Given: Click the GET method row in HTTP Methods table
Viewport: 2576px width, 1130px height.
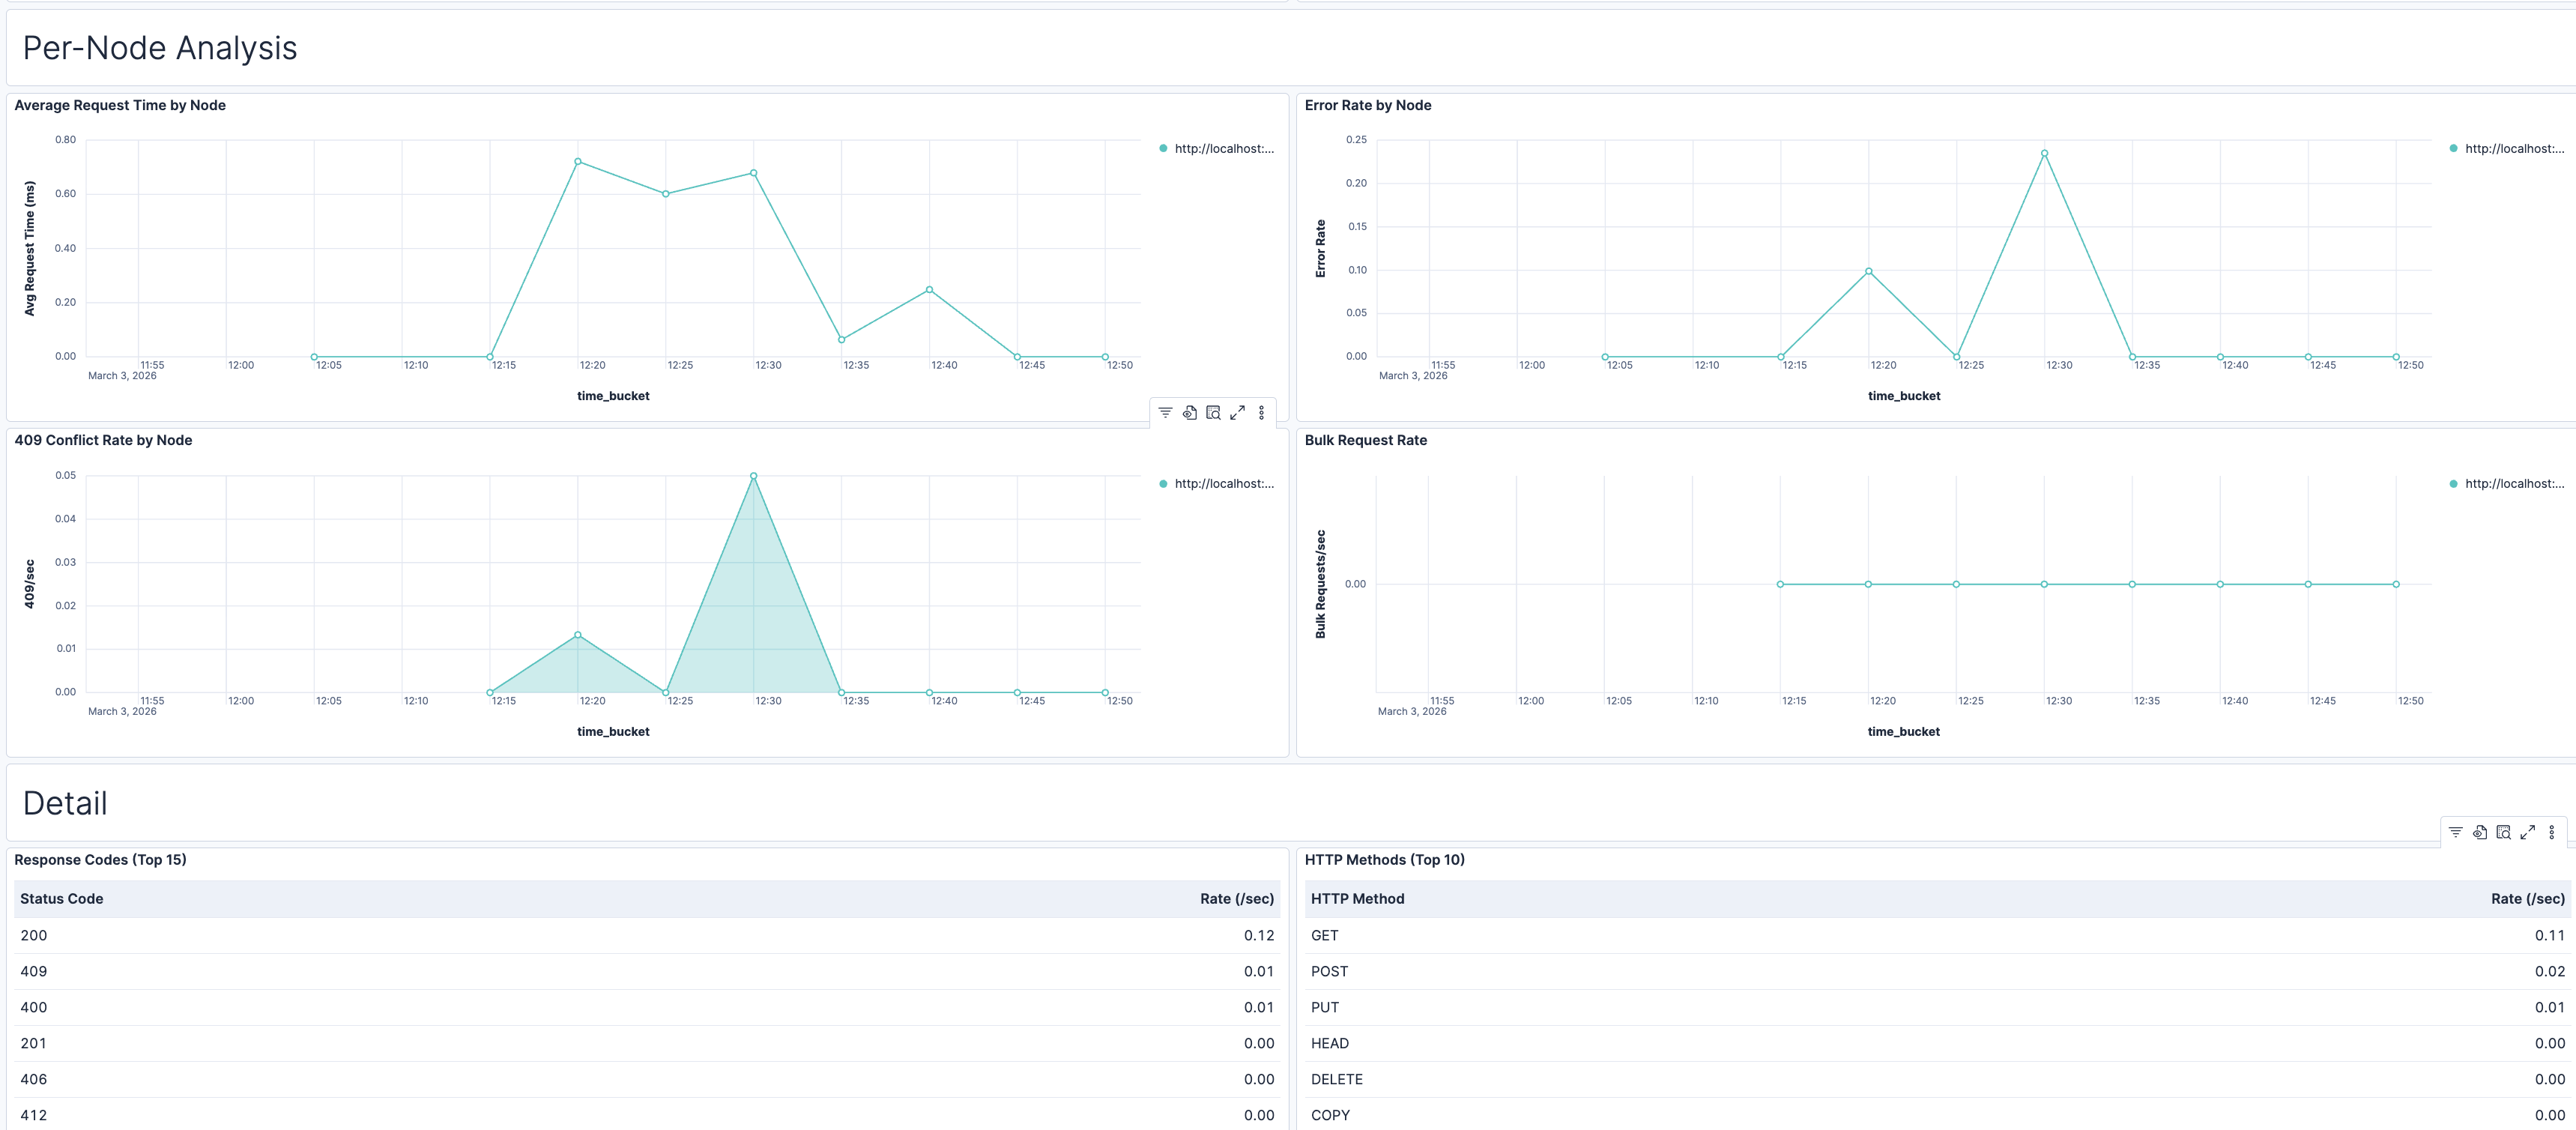Looking at the screenshot, I should [1326, 935].
